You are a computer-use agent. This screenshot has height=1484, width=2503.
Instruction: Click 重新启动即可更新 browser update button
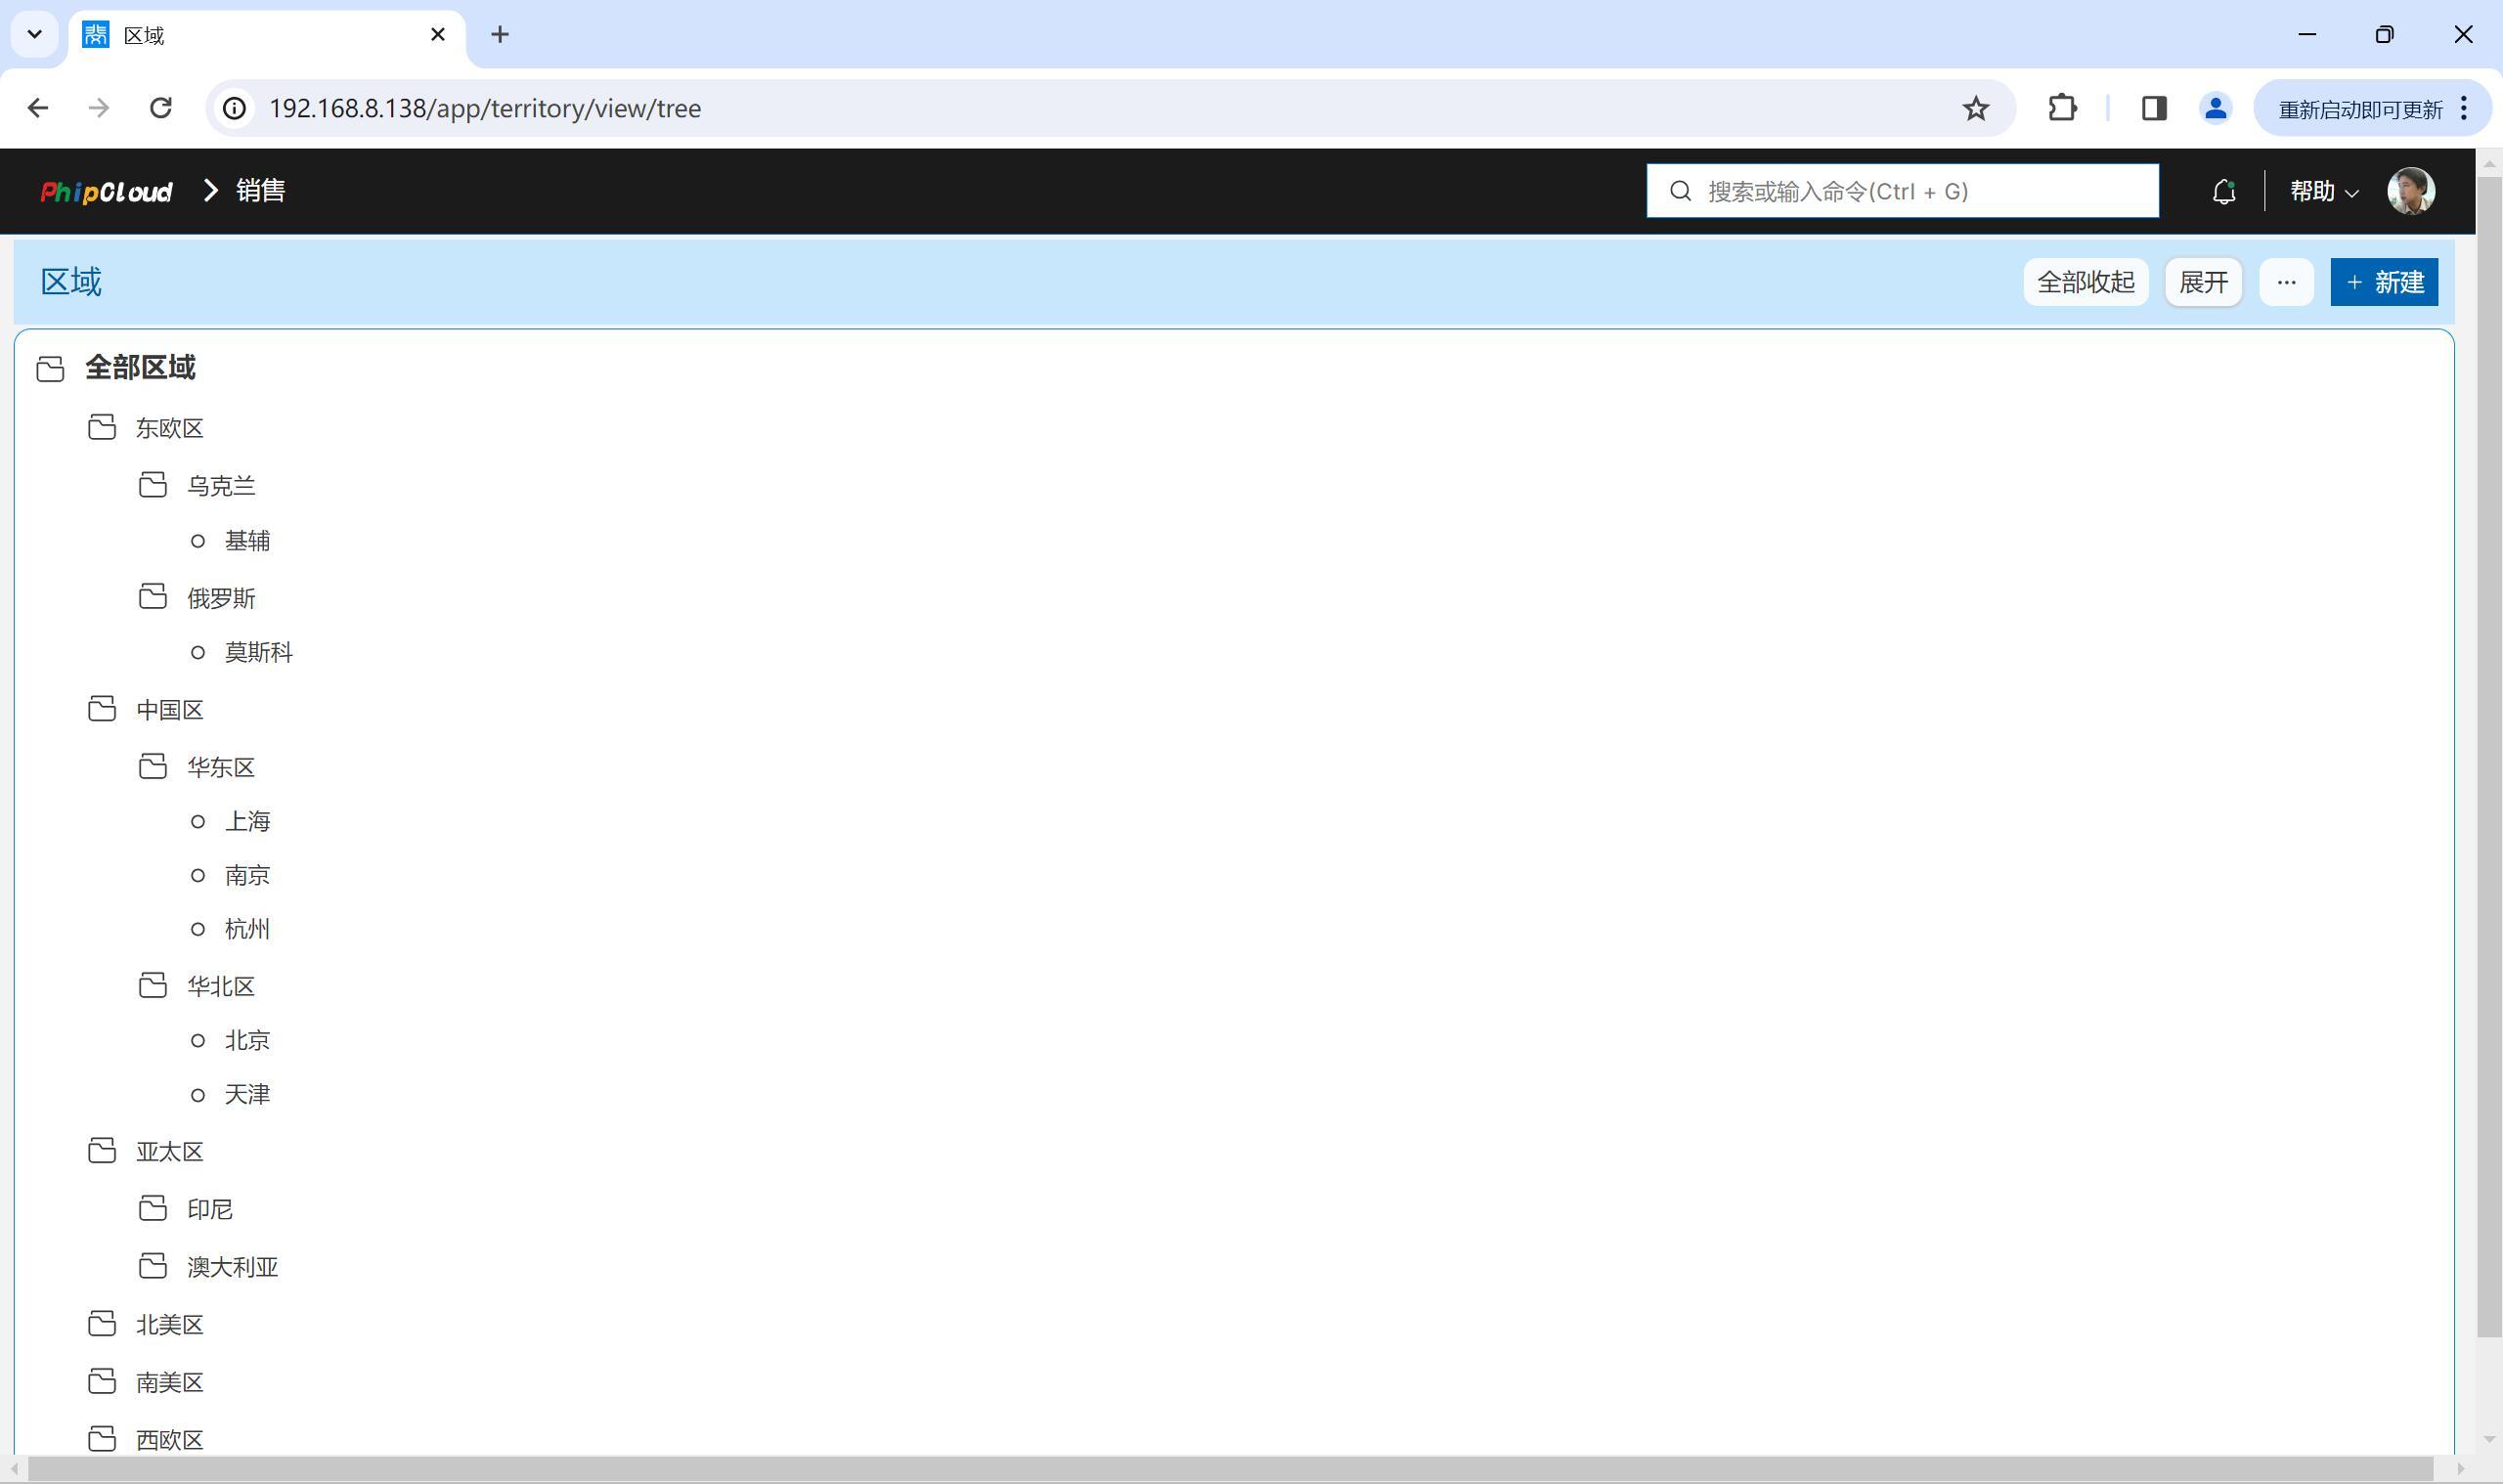coord(2360,109)
